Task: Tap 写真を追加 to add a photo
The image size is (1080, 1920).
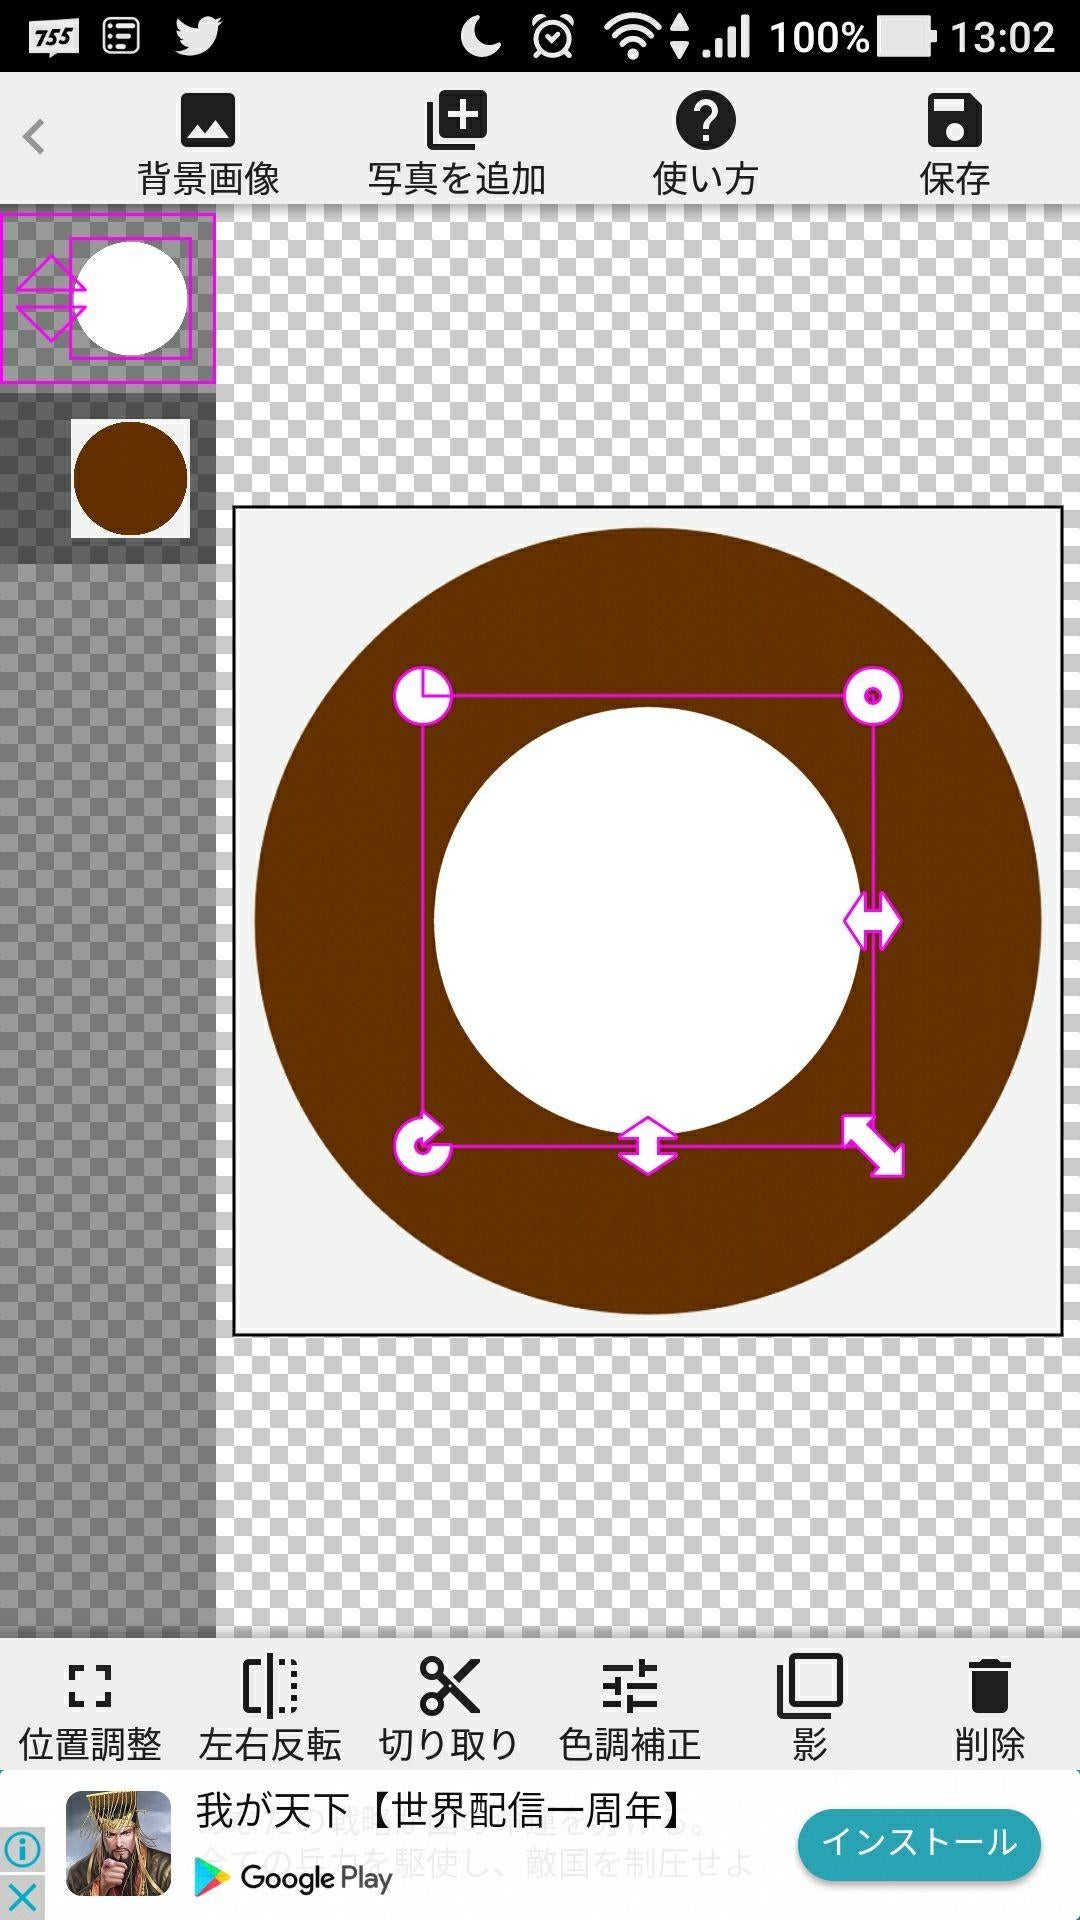Action: tap(456, 143)
